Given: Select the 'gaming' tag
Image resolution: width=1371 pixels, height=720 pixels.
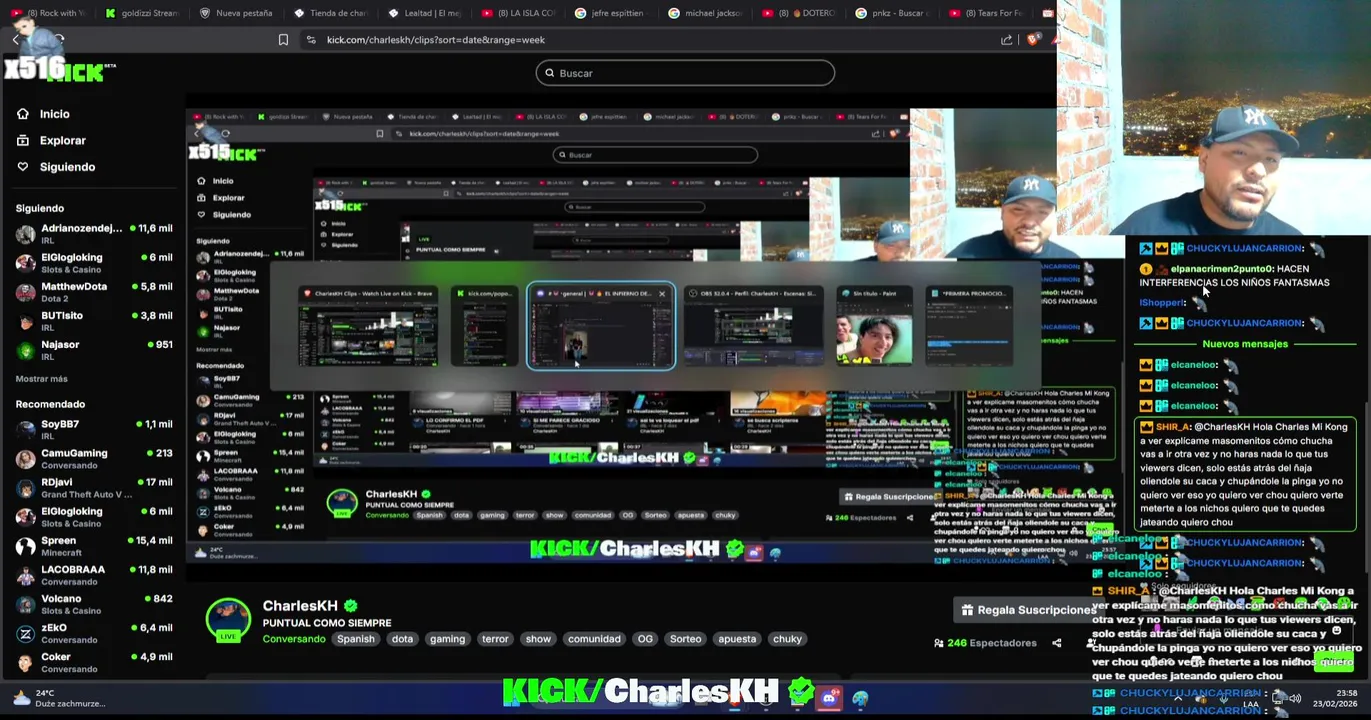Looking at the screenshot, I should pos(447,639).
